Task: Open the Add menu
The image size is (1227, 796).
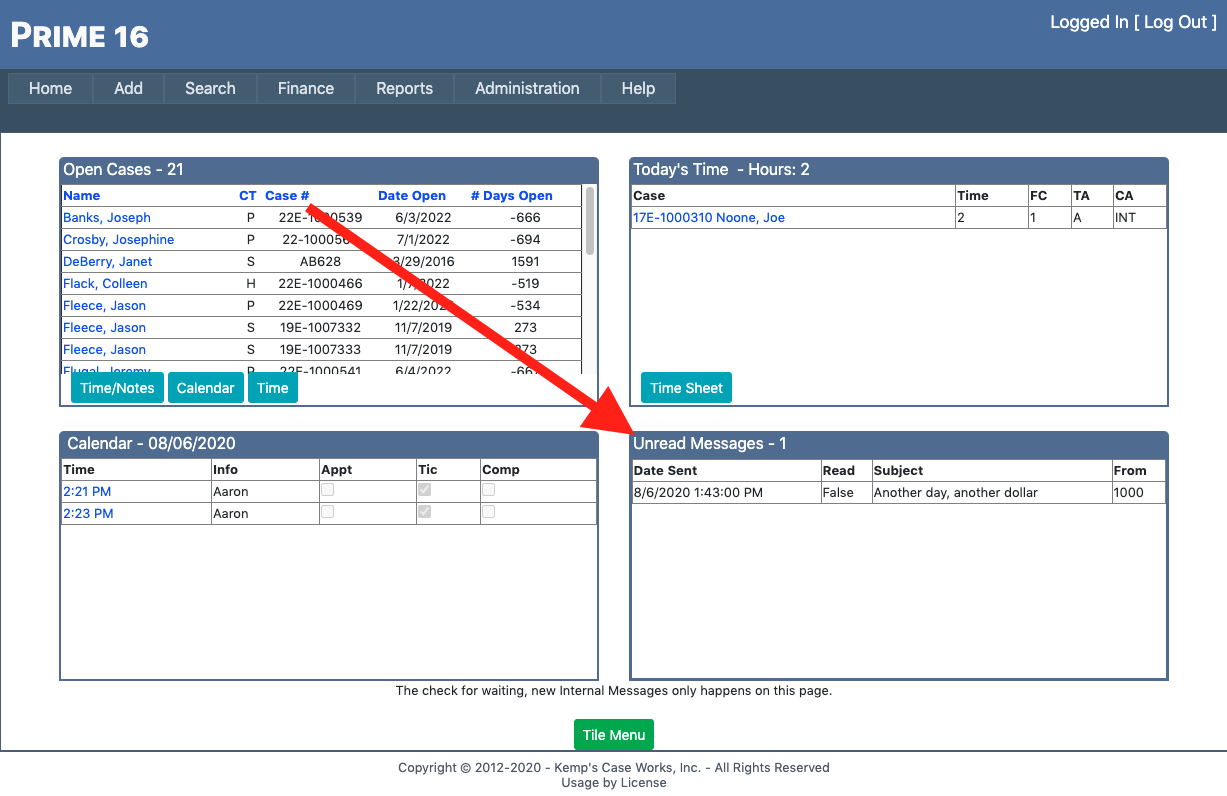Action: pos(128,88)
